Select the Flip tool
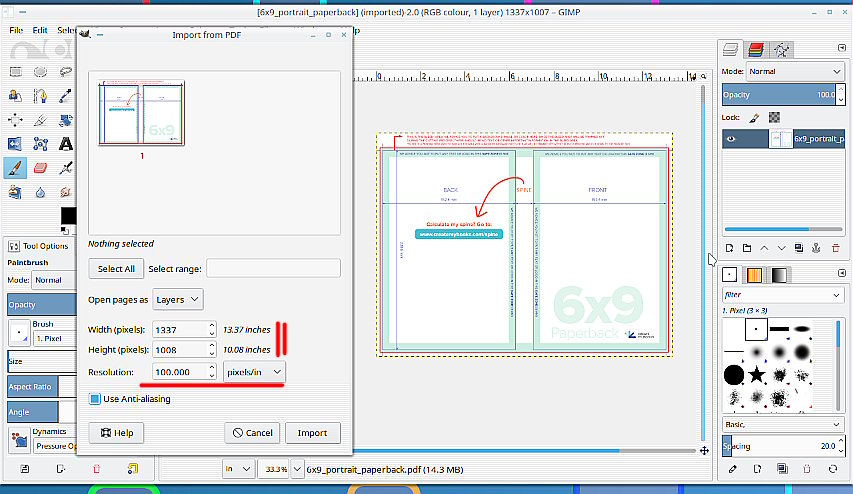Screen dimensions: 853x494 [x=15, y=144]
